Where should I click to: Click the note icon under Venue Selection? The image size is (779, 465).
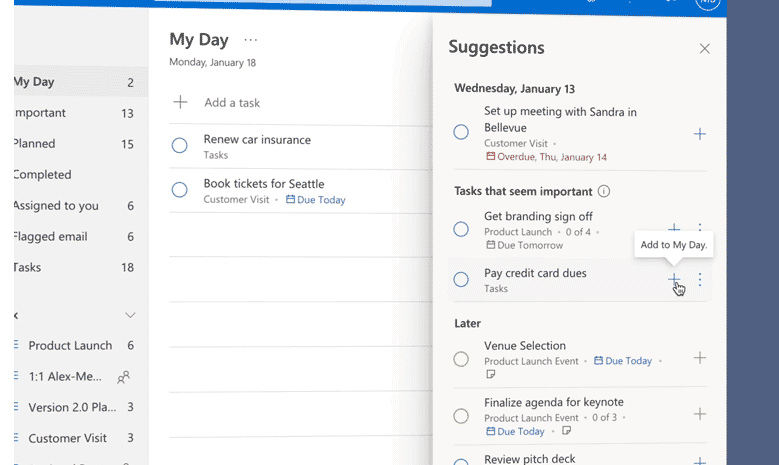(490, 374)
